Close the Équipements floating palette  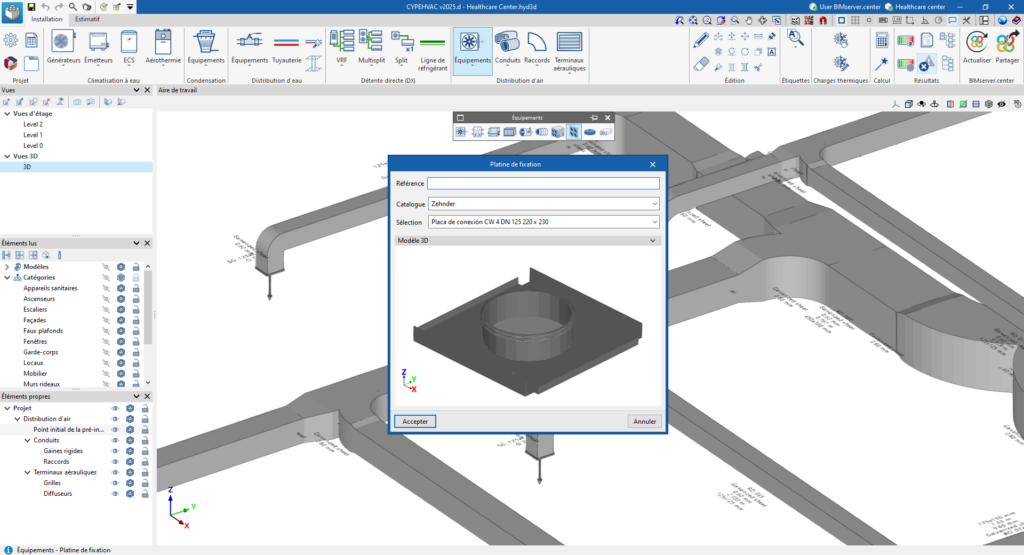(x=607, y=118)
